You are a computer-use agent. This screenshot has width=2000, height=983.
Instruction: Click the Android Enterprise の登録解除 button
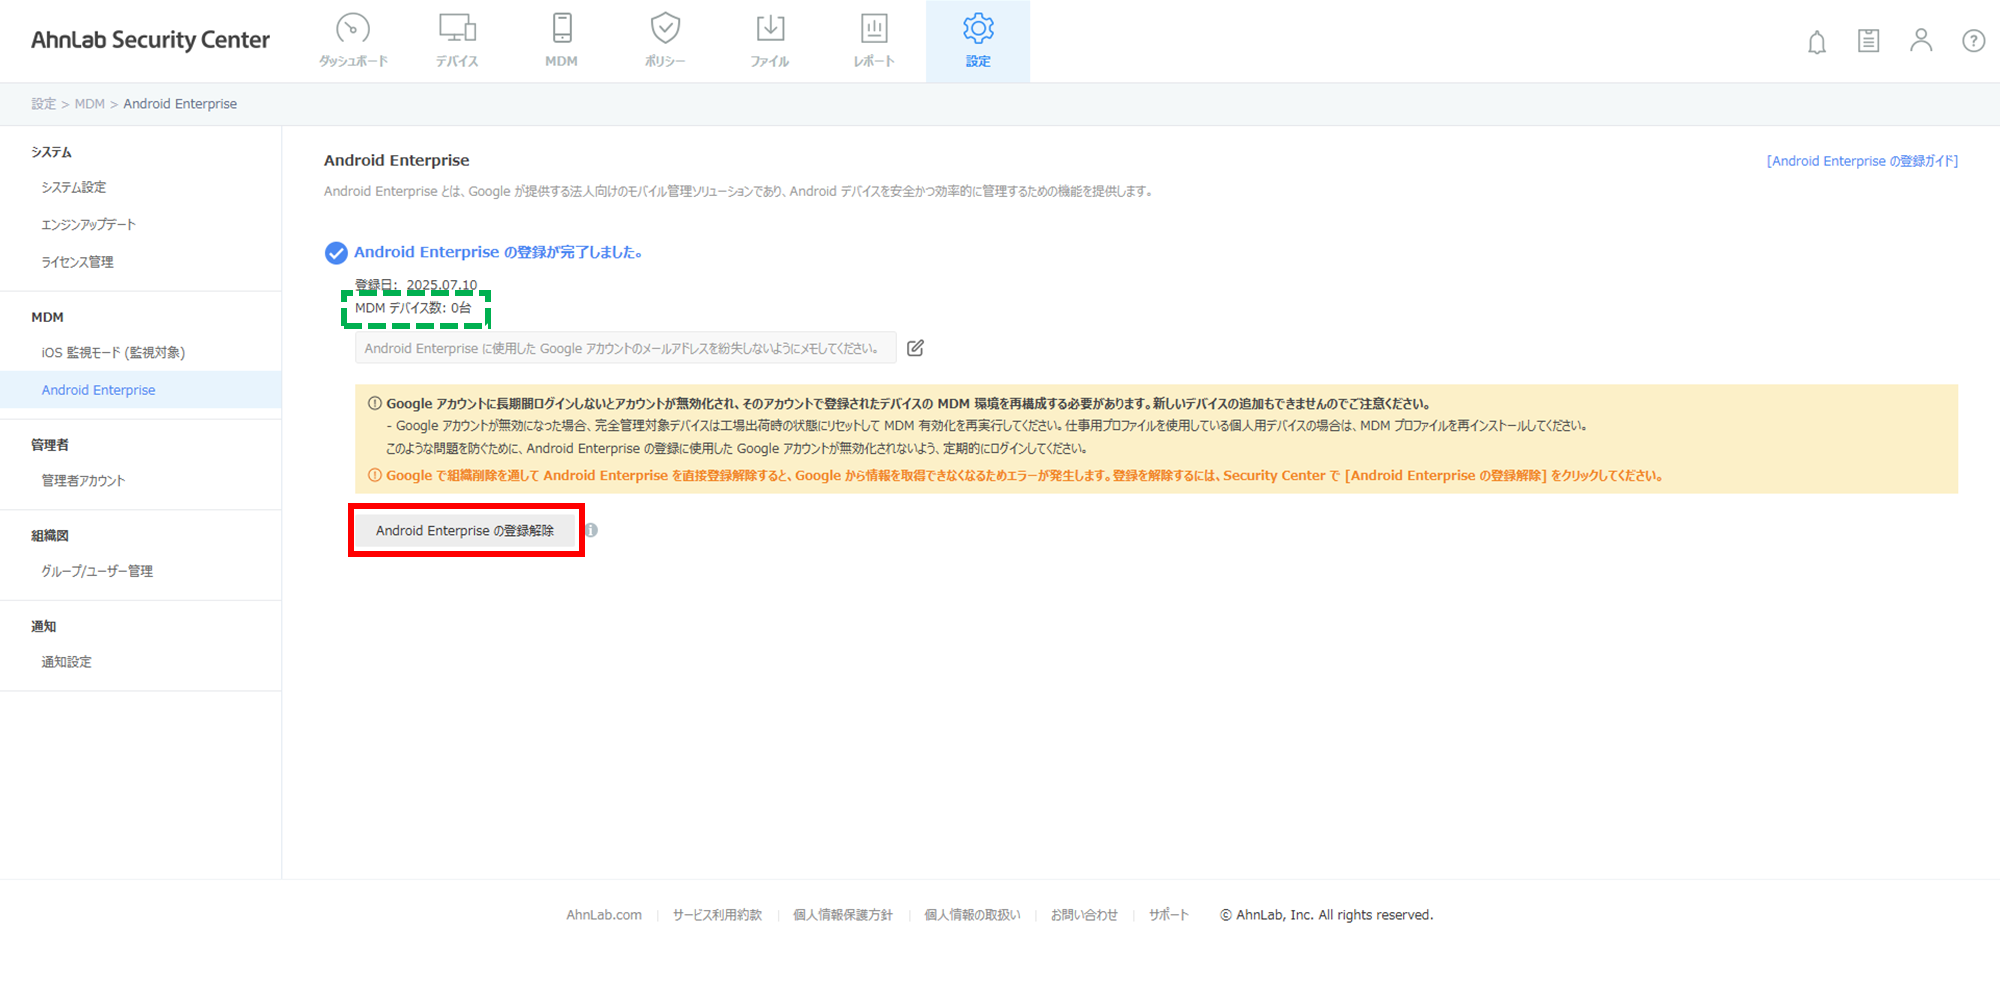(x=465, y=530)
